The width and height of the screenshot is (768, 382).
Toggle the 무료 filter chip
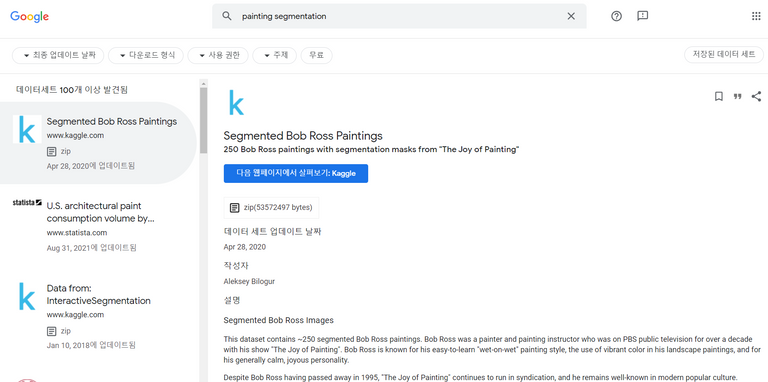[316, 55]
